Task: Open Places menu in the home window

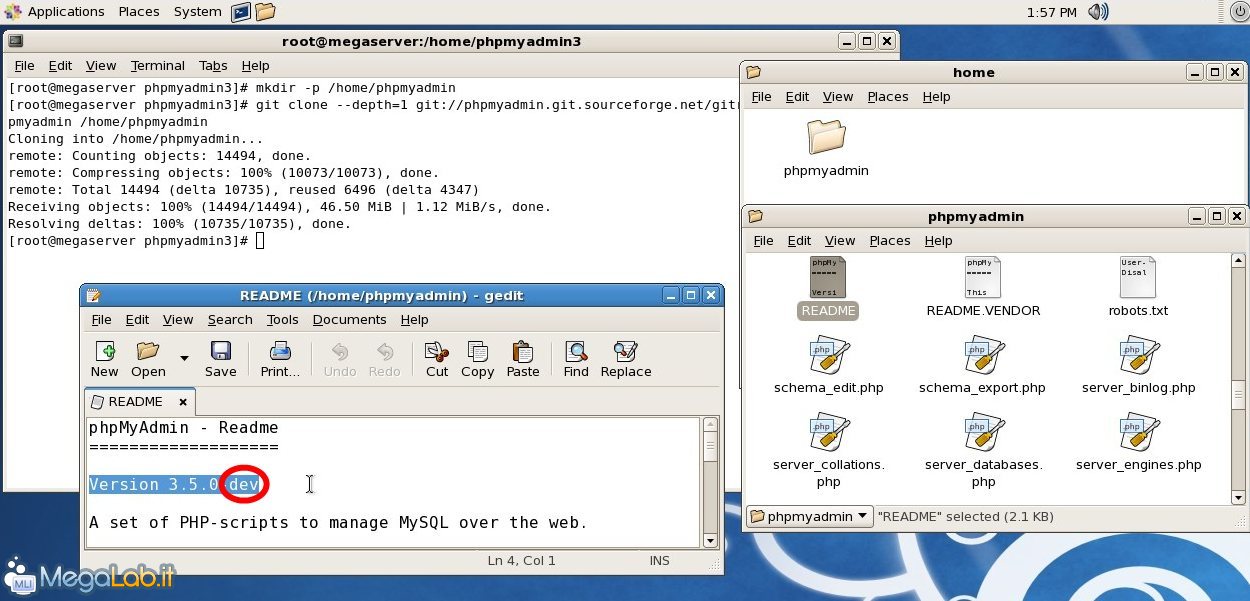Action: click(887, 97)
